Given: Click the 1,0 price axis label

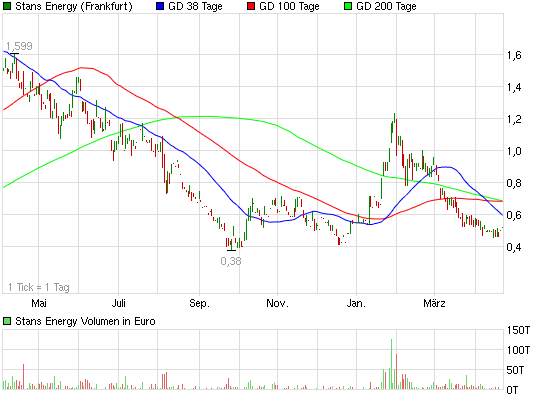Looking at the screenshot, I should pyautogui.click(x=514, y=151).
